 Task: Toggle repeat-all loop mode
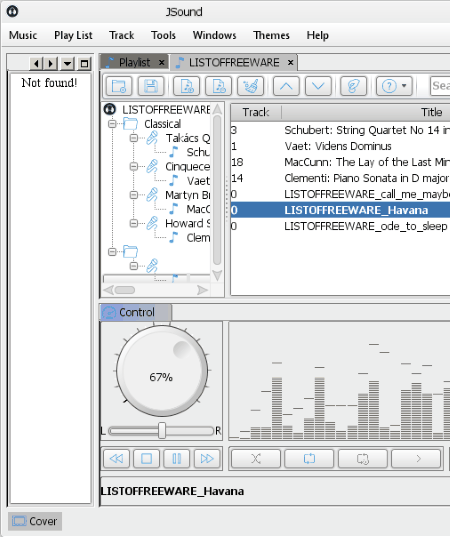coord(309,458)
